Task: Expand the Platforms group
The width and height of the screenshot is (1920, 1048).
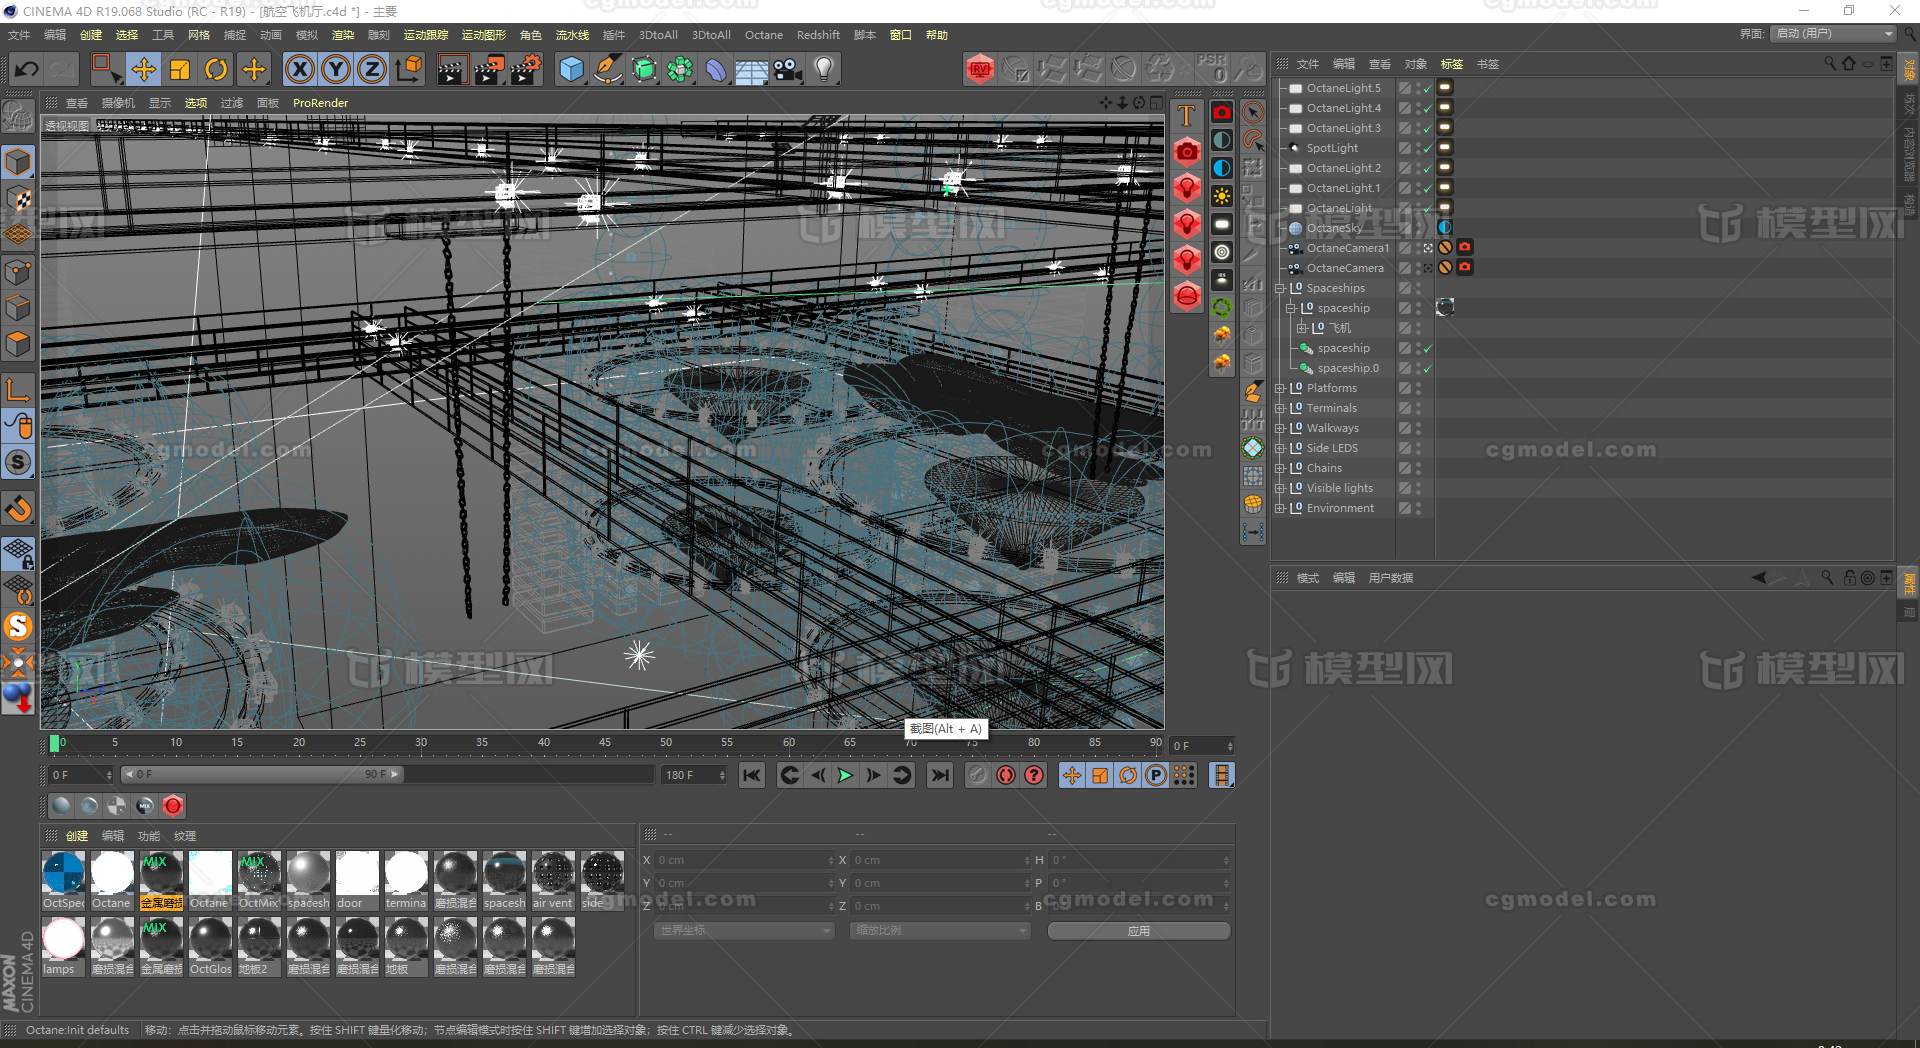Action: (1280, 388)
